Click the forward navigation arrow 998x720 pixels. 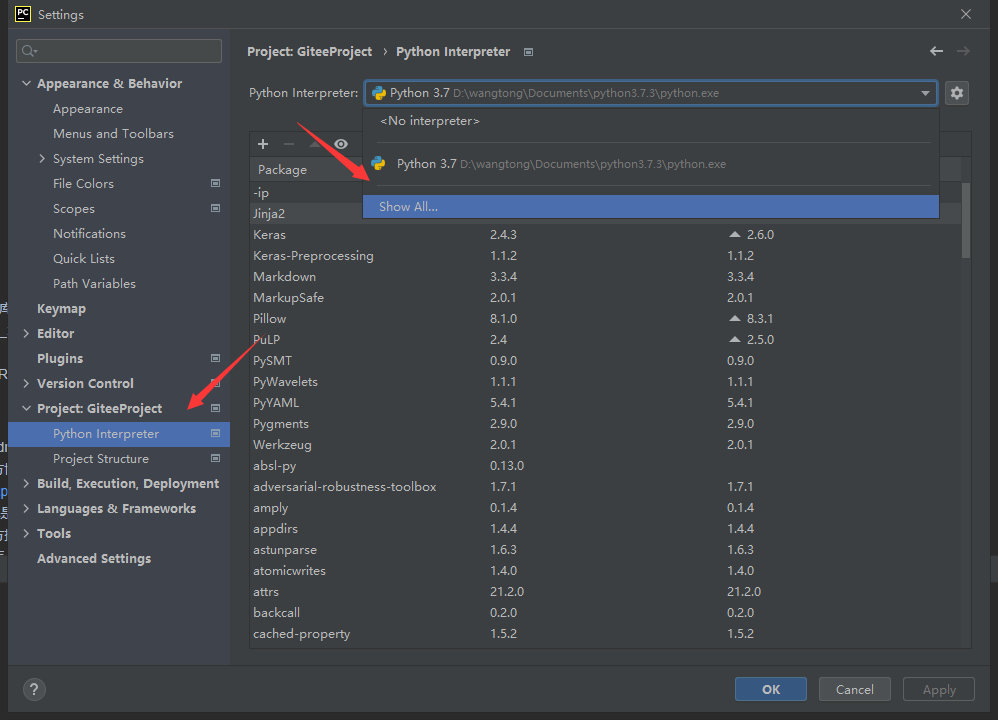tap(963, 51)
